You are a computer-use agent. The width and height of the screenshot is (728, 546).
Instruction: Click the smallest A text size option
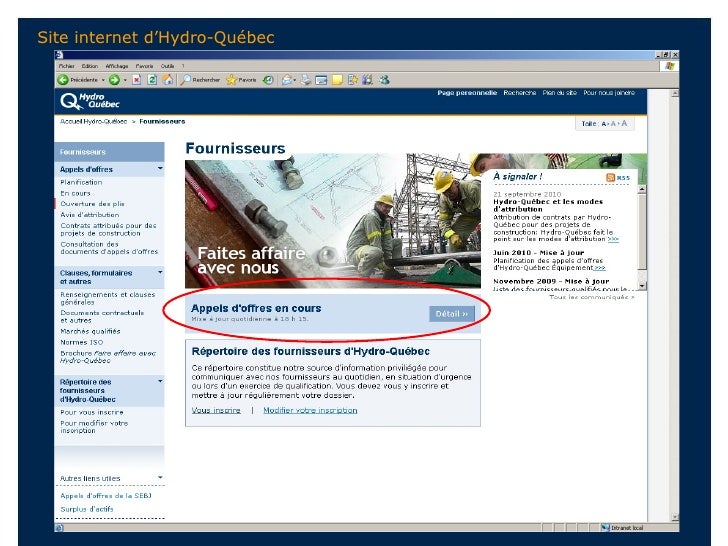(x=604, y=124)
